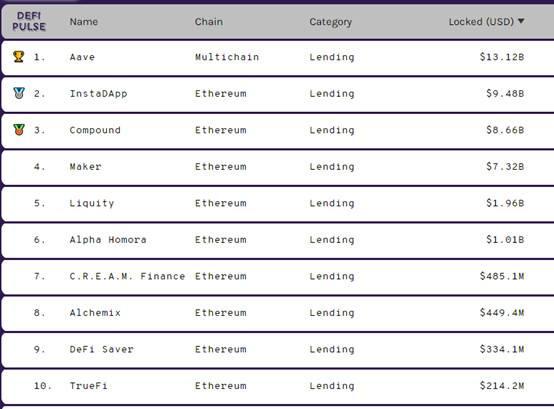Click the gold trophy icon beside Aave

tap(19, 57)
